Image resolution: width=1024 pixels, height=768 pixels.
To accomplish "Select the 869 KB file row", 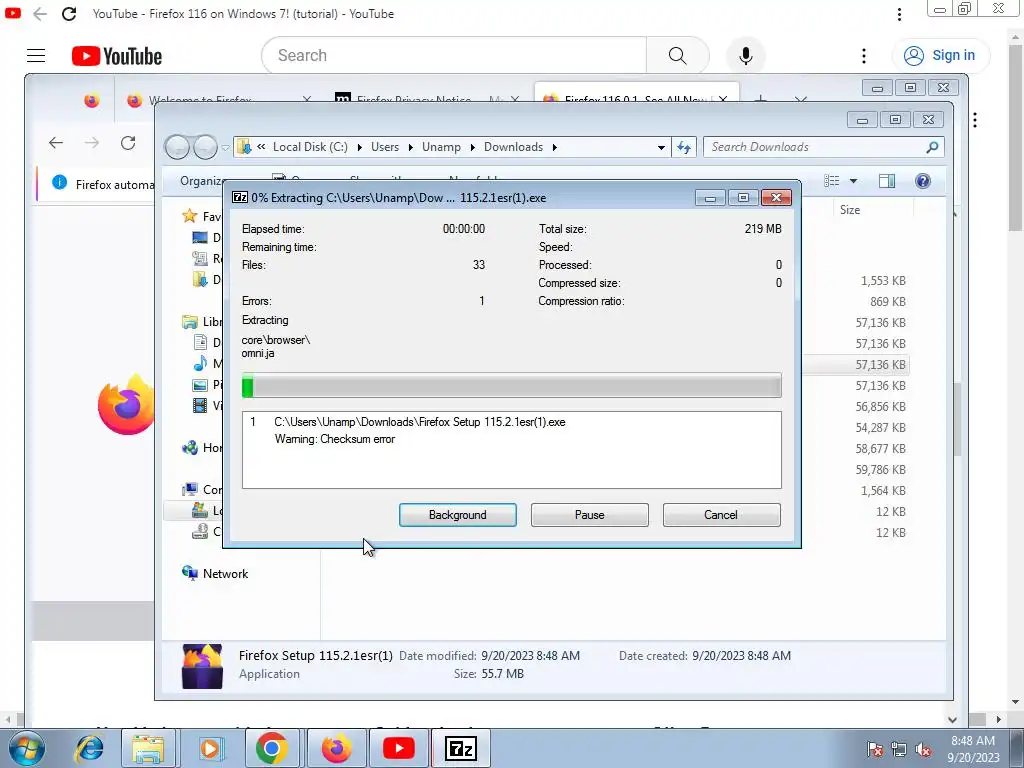I will pos(888,302).
